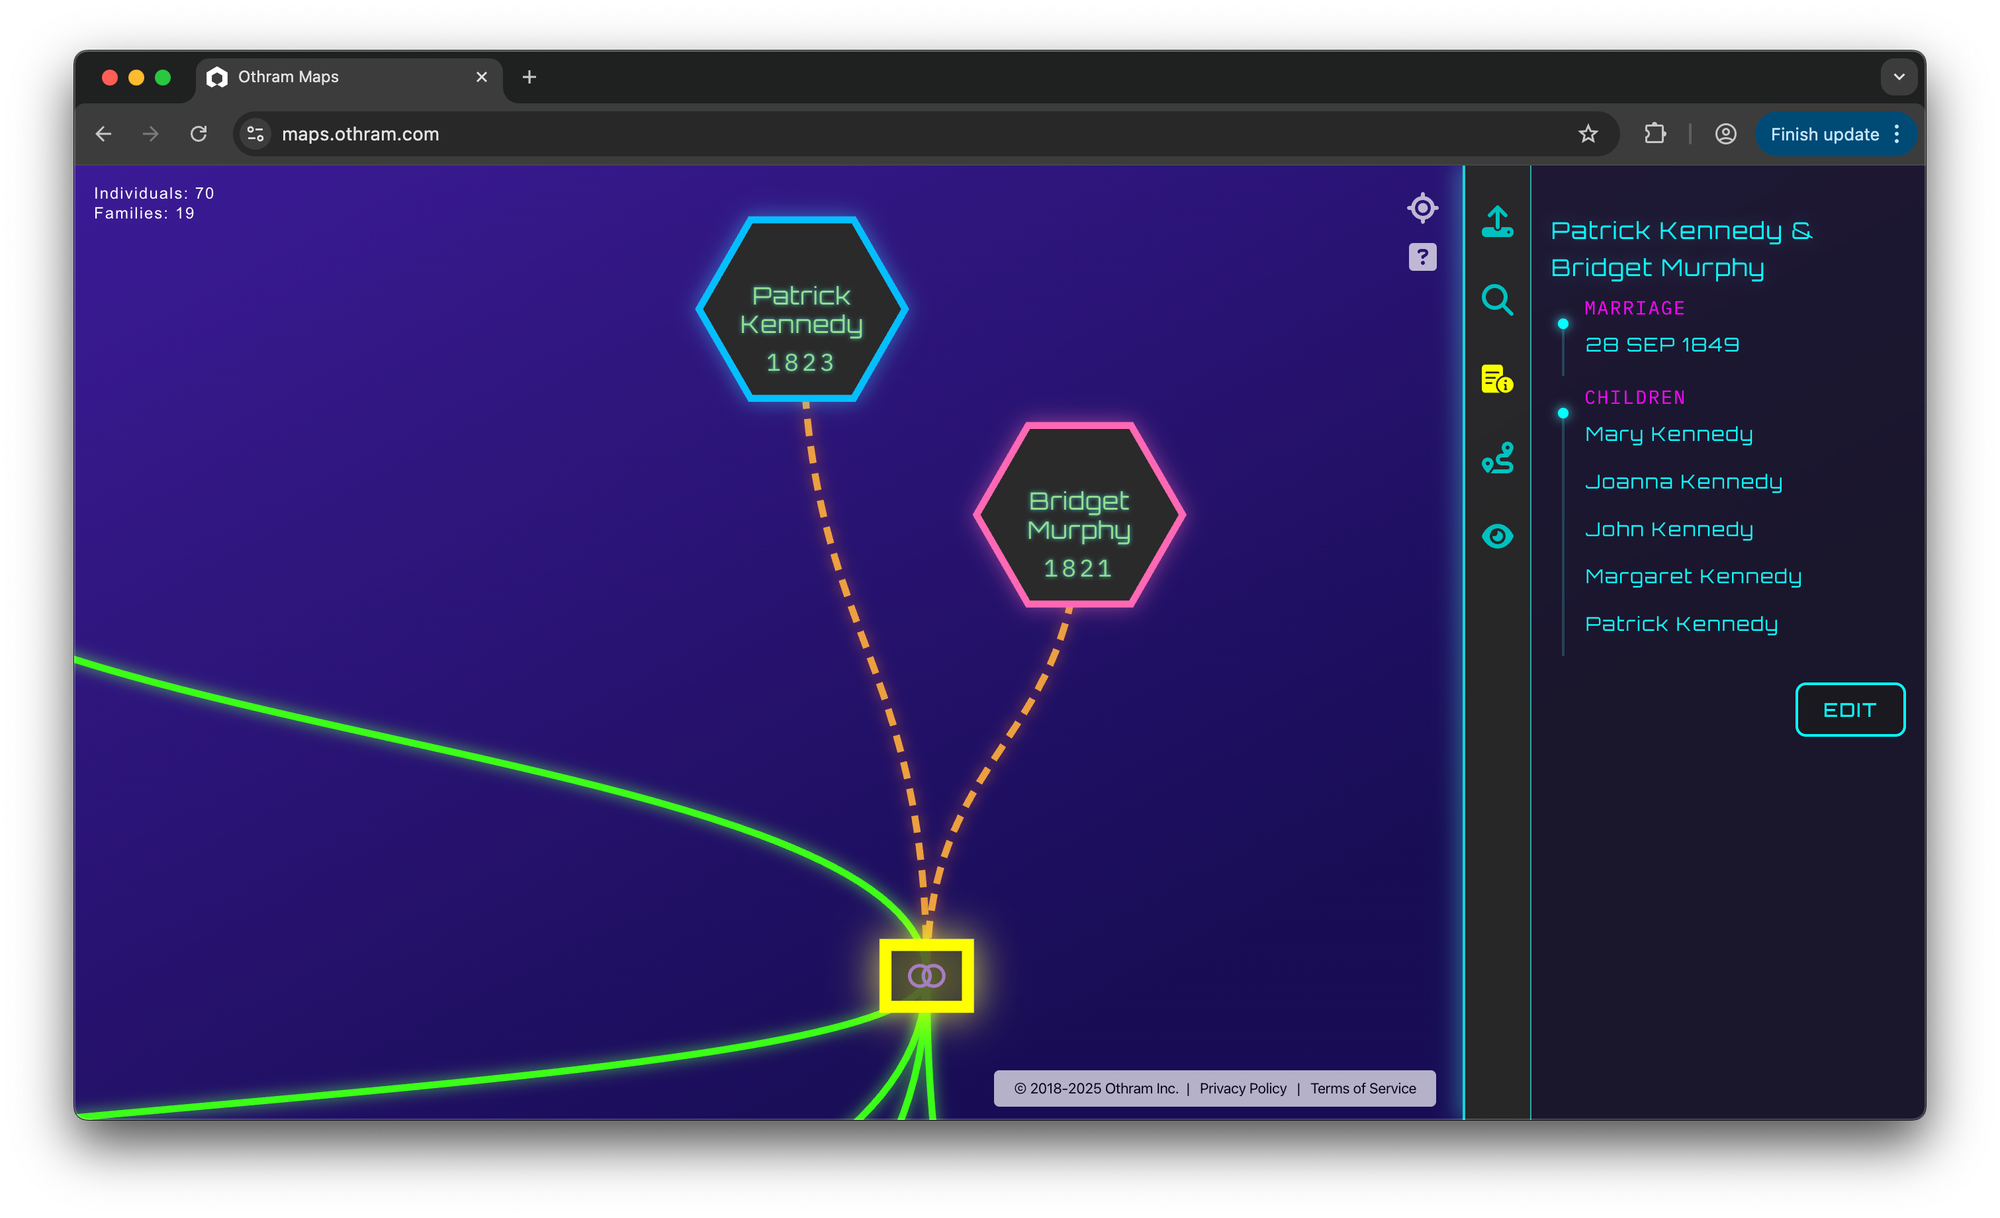Open the search magnifier in sidebar
This screenshot has height=1218, width=2000.
point(1497,299)
